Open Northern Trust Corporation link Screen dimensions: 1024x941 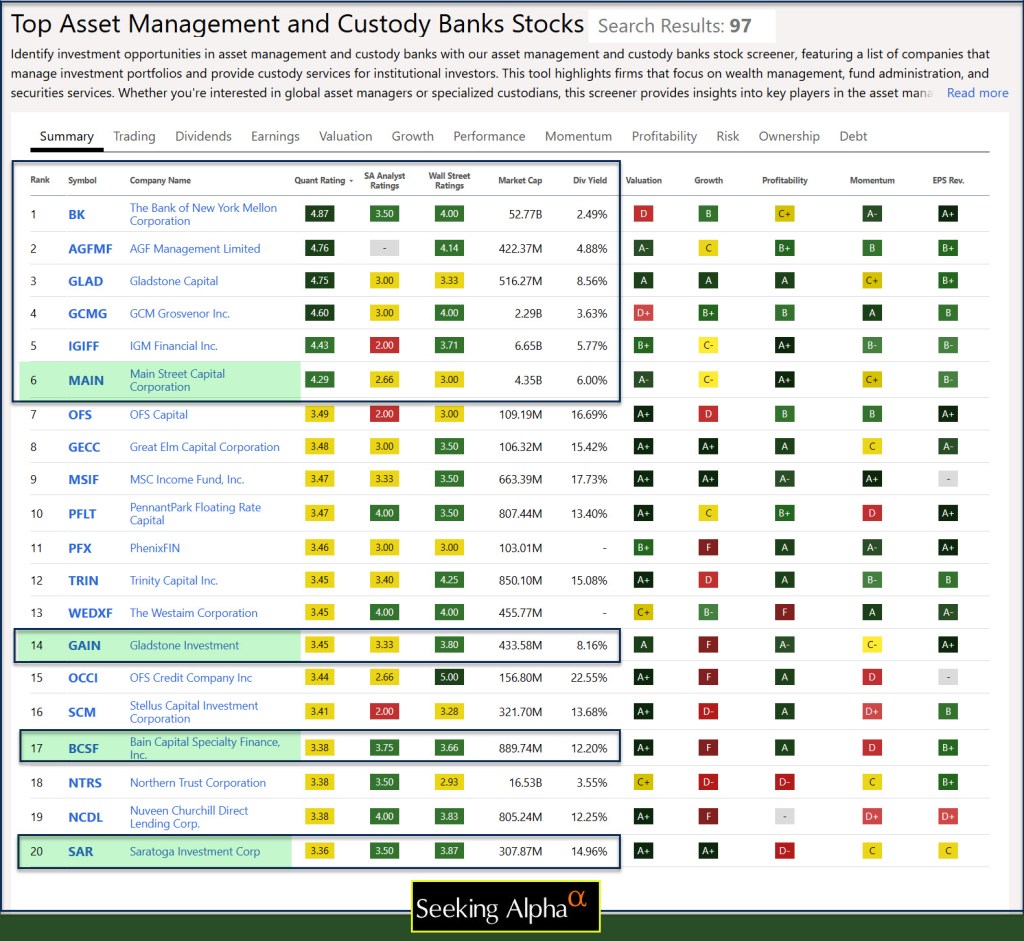197,783
